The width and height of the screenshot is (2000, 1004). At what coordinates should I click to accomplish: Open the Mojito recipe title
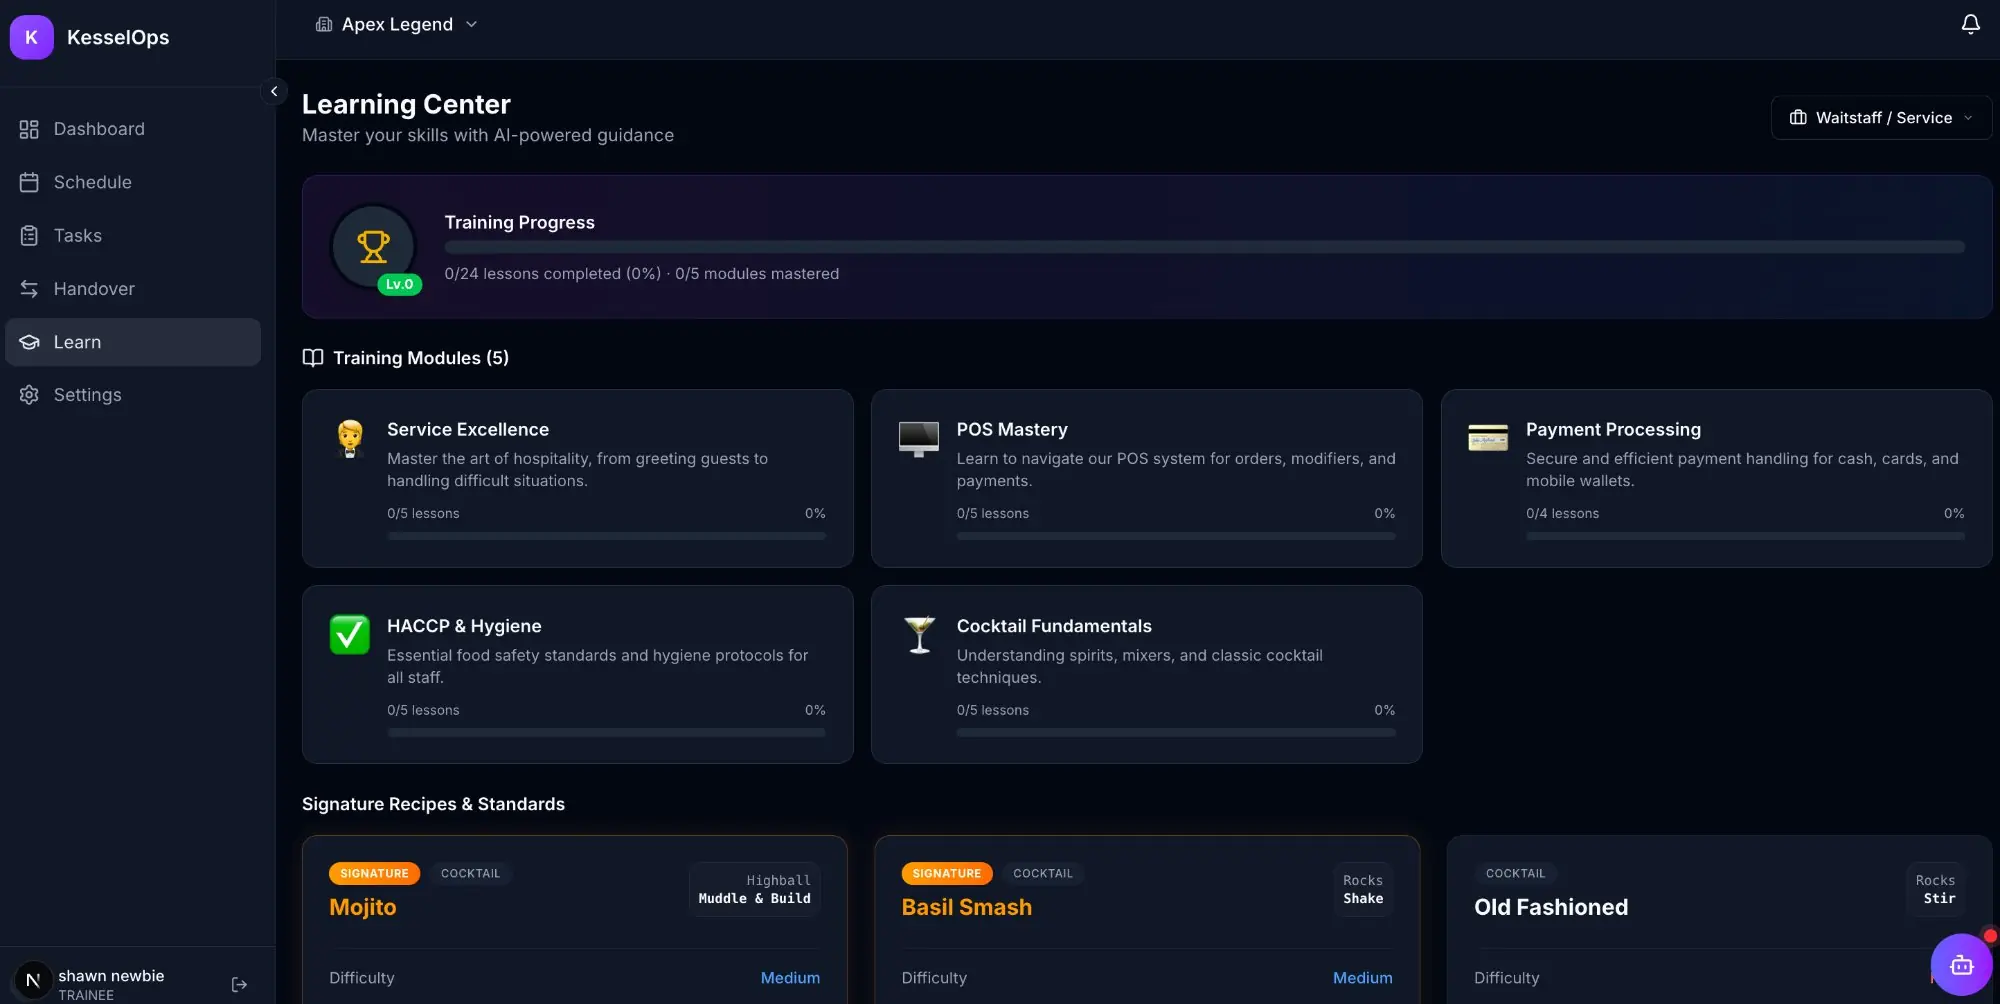363,907
